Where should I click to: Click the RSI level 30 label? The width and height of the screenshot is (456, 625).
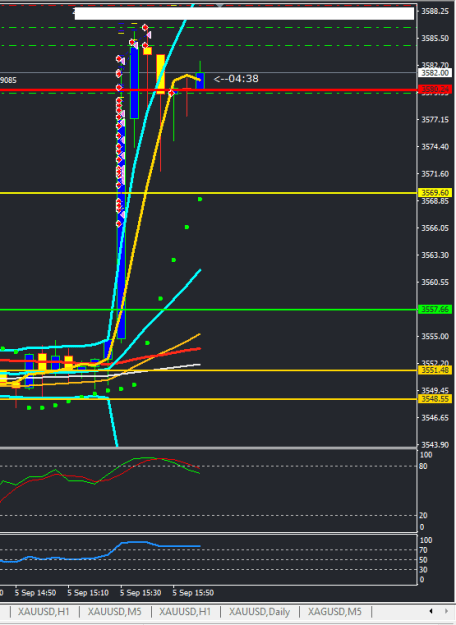(x=423, y=570)
